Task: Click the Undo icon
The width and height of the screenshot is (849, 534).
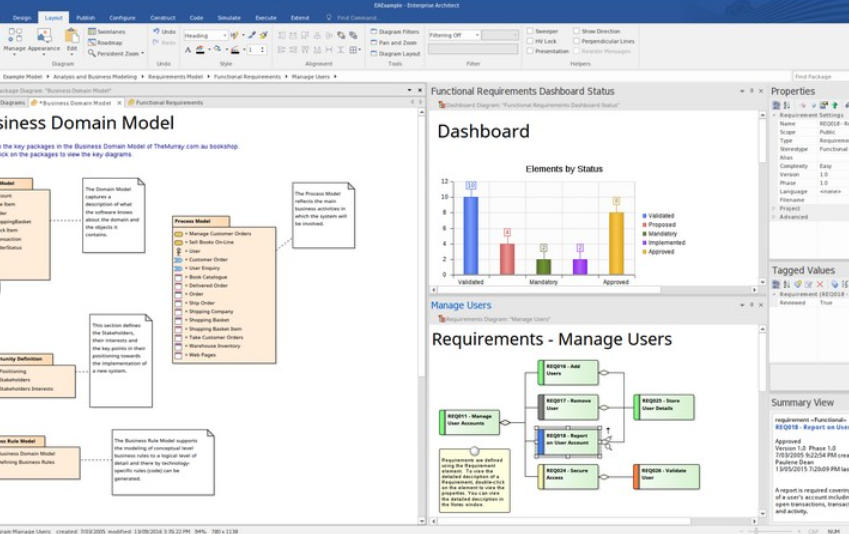Action: (x=164, y=32)
